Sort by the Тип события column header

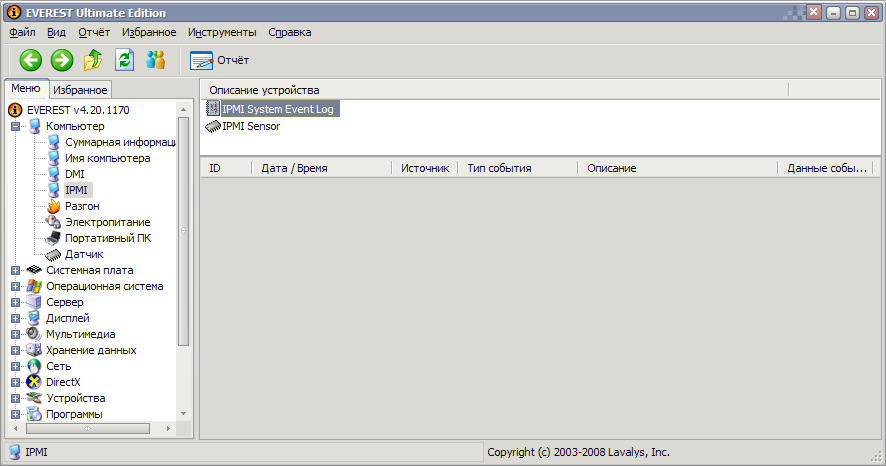coord(518,168)
